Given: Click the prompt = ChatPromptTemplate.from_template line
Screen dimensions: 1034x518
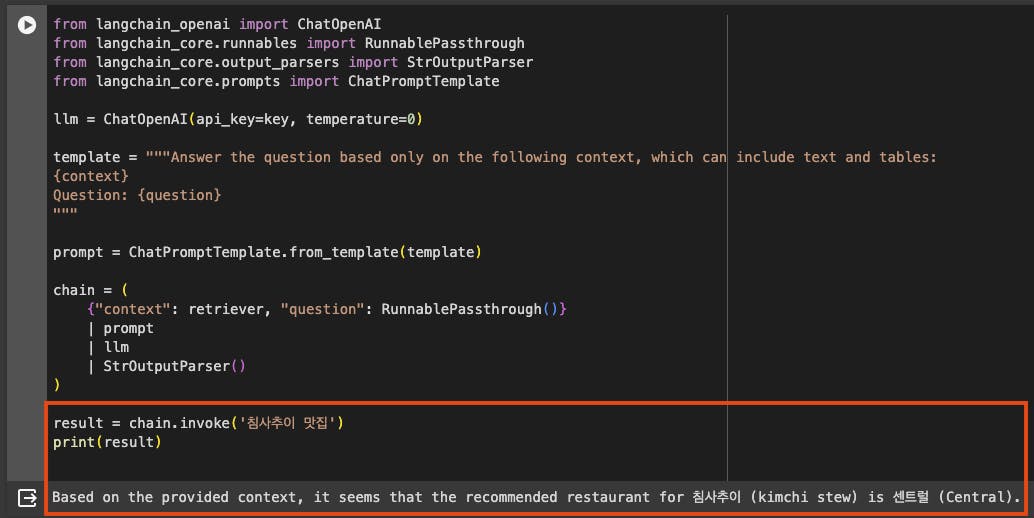Looking at the screenshot, I should tap(267, 252).
